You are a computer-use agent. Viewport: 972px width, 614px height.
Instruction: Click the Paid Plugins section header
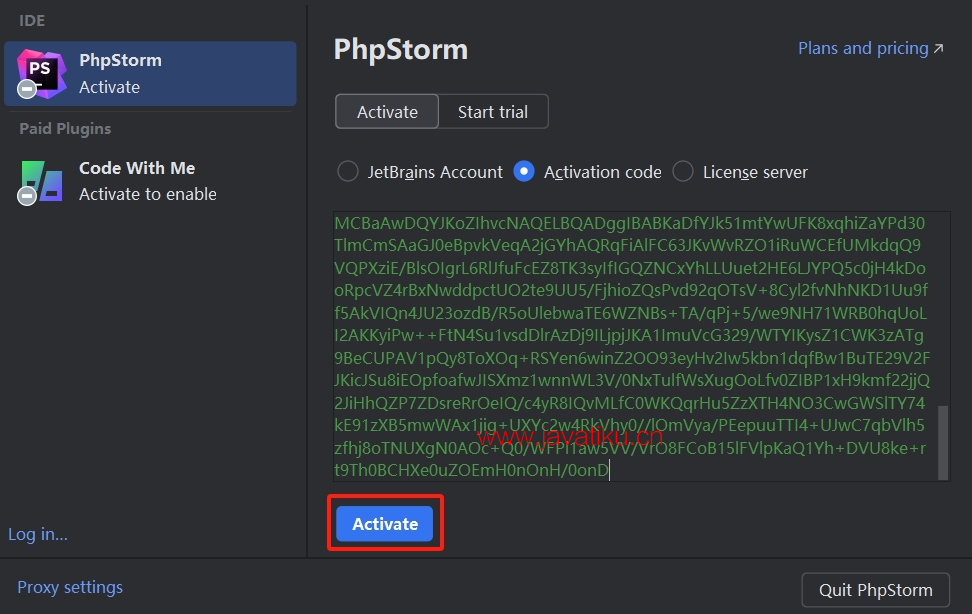point(65,128)
